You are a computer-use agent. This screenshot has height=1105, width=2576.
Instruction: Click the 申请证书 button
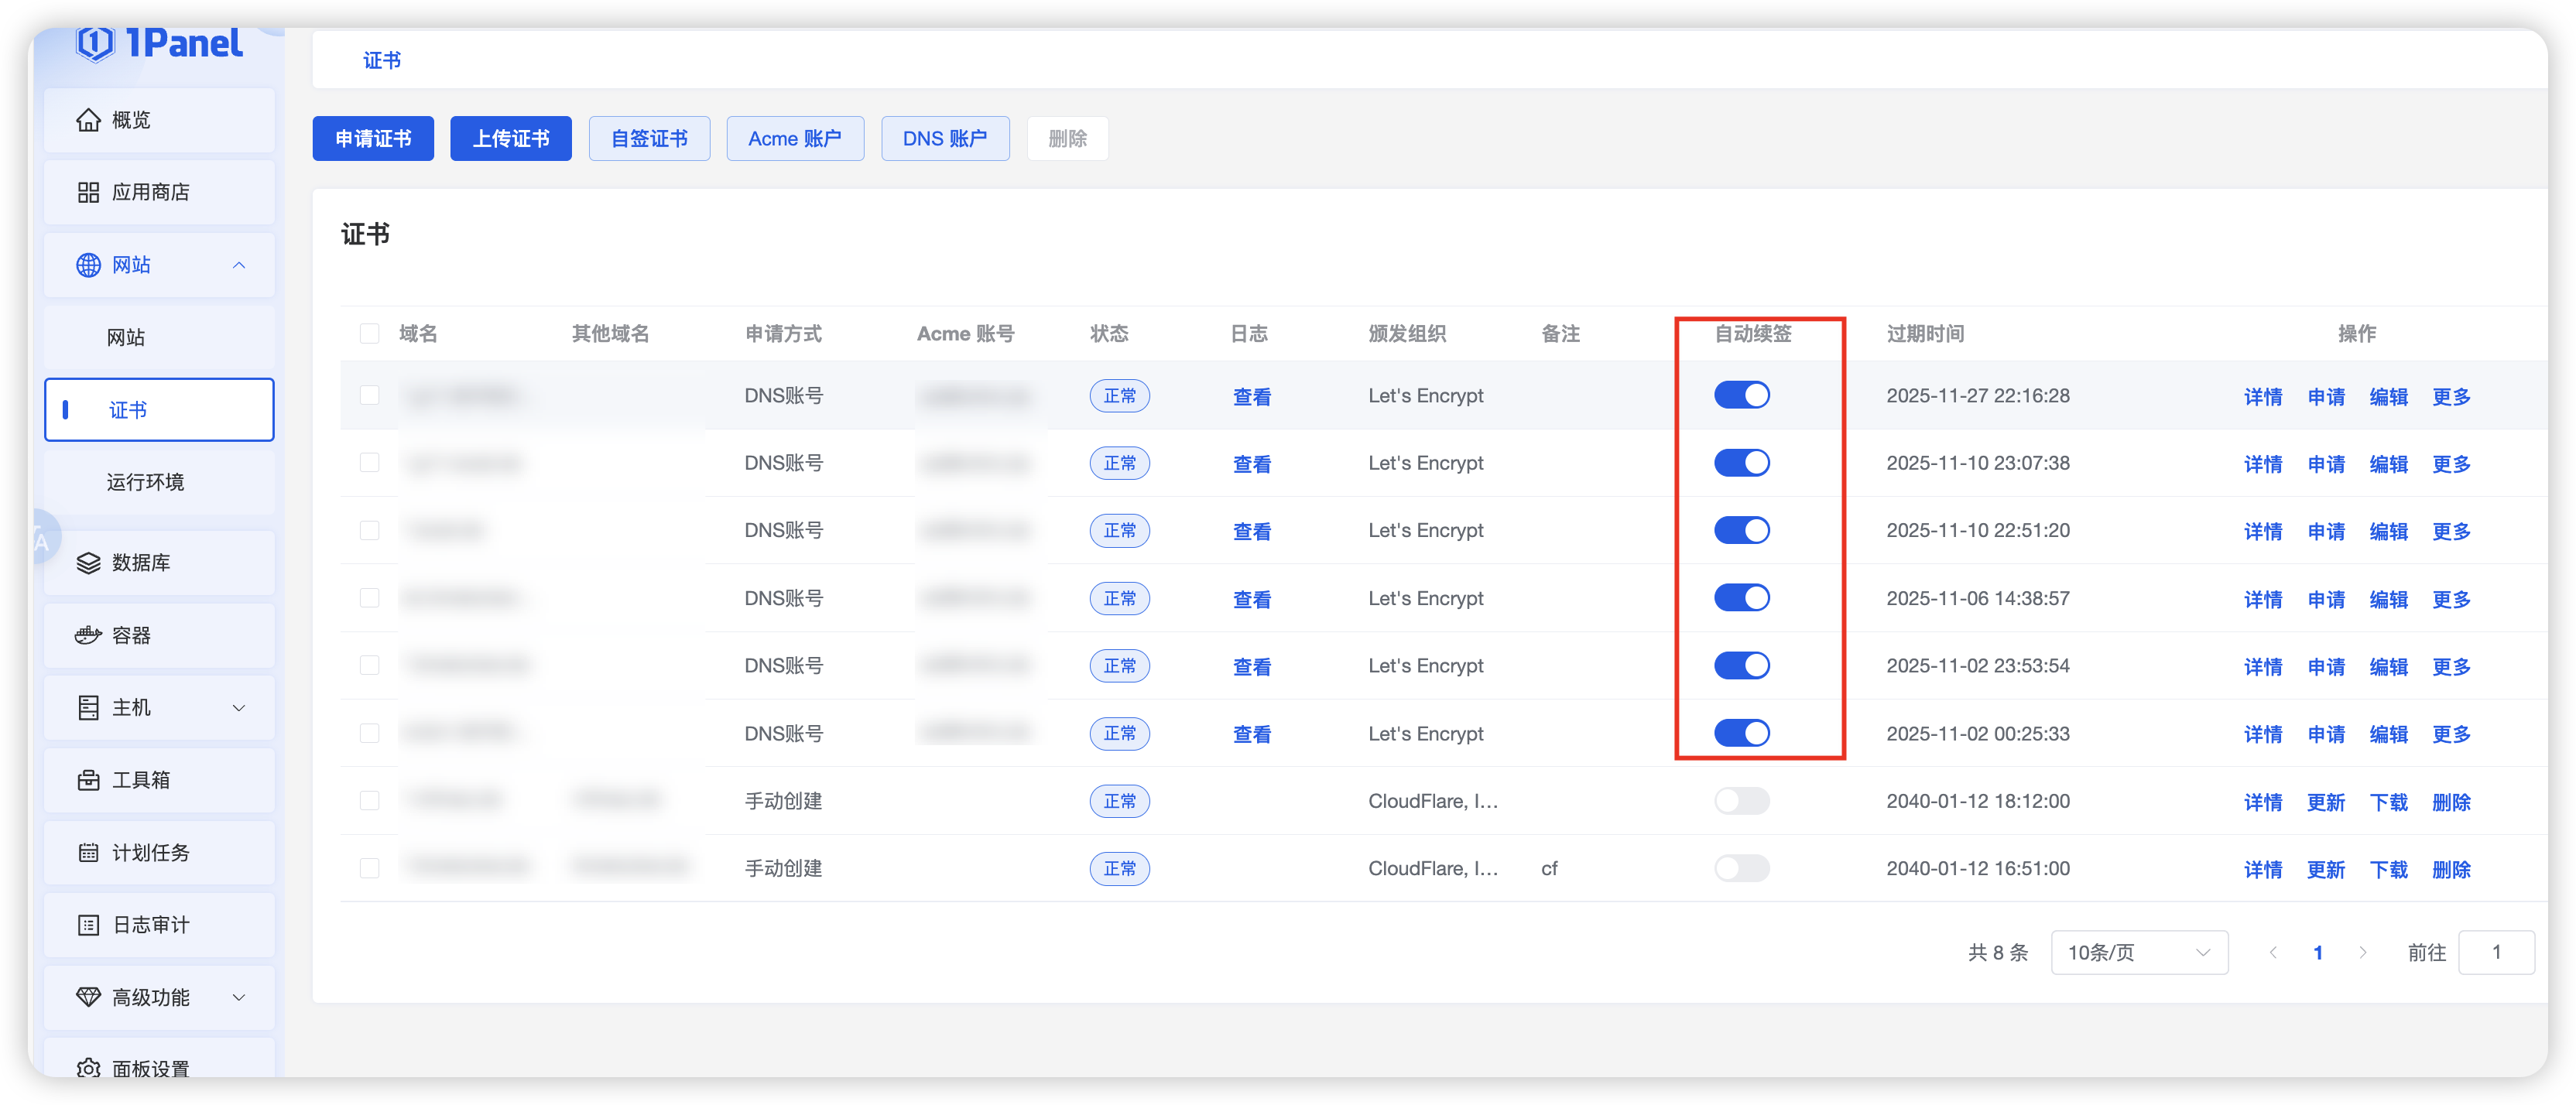[x=372, y=139]
